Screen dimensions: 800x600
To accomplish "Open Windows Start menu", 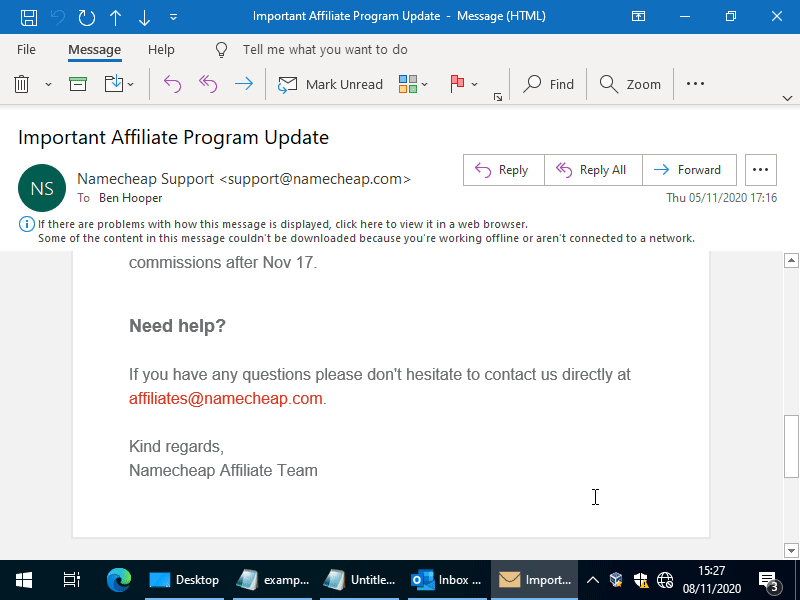I will click(24, 580).
